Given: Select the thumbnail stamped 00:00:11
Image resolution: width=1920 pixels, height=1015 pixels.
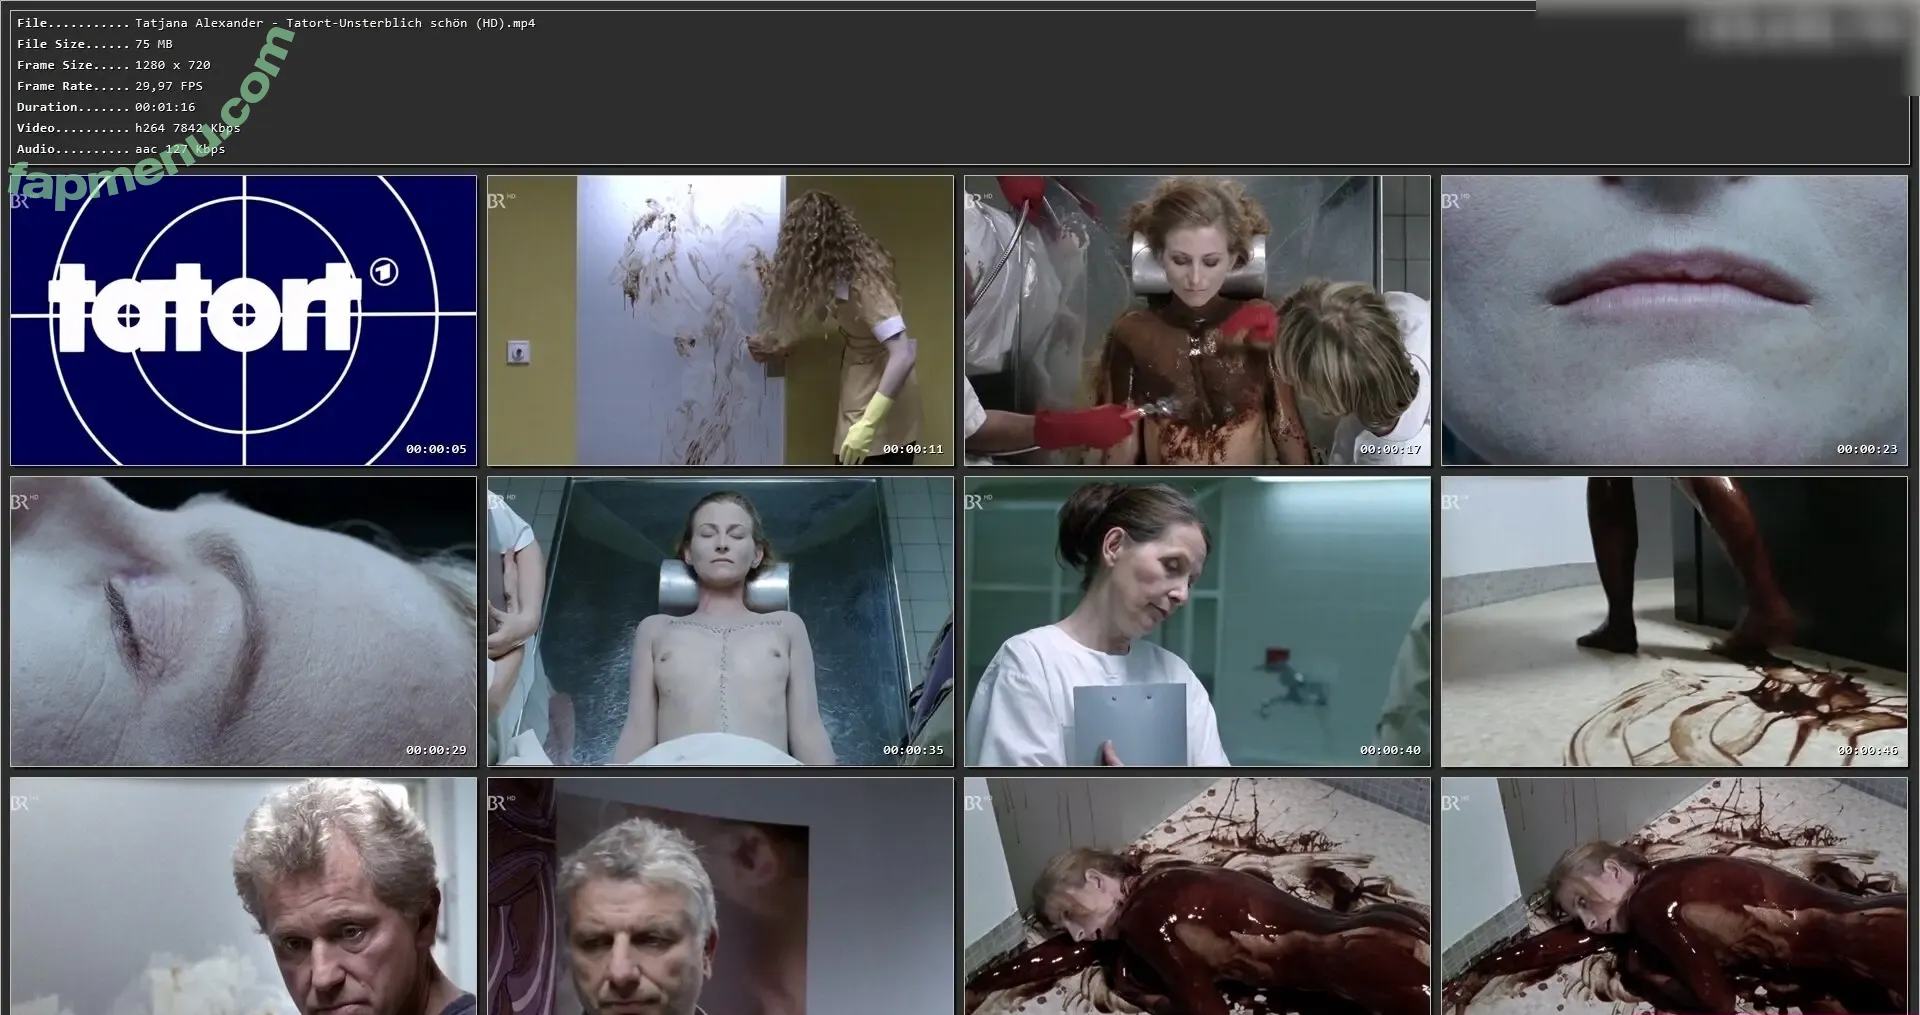Looking at the screenshot, I should pos(720,321).
